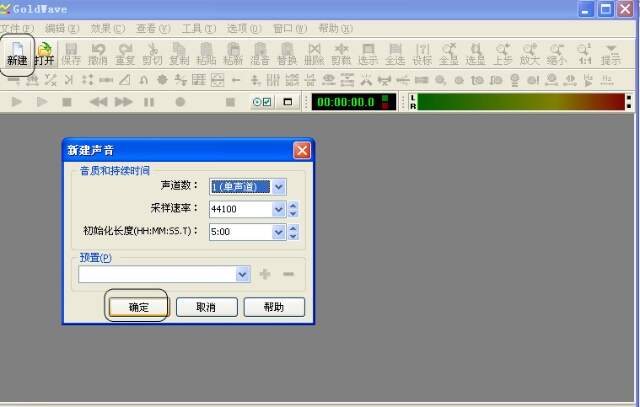Expand the 声道数 channels dropdown
Viewport: 640px width, 407px height.
(x=278, y=187)
